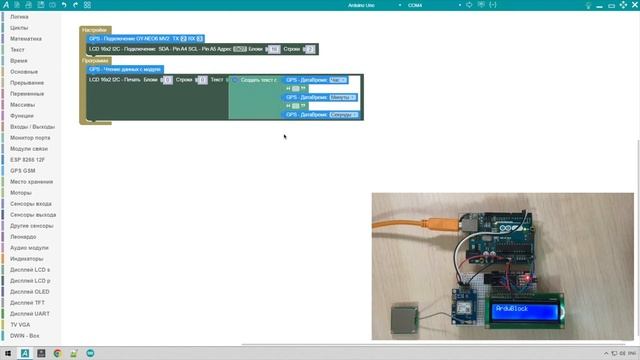Select the Сенсоры выхода category
The width and height of the screenshot is (640, 360).
[33, 215]
